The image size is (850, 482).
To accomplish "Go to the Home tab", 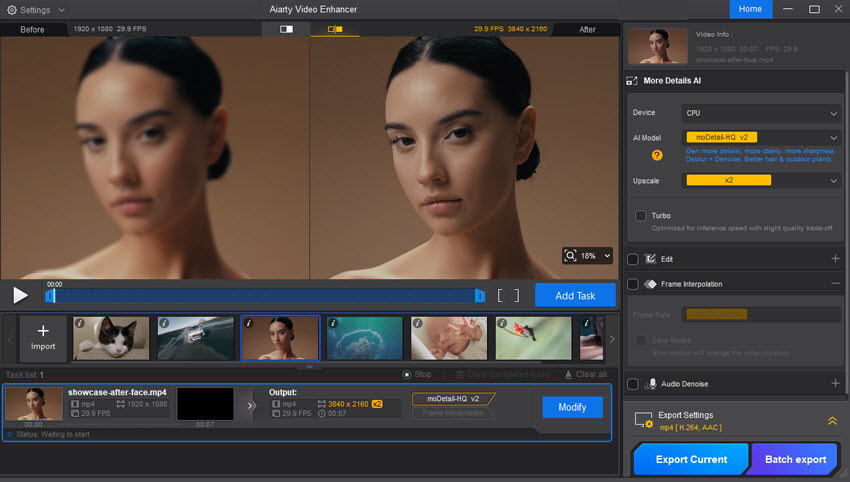I will (x=750, y=9).
